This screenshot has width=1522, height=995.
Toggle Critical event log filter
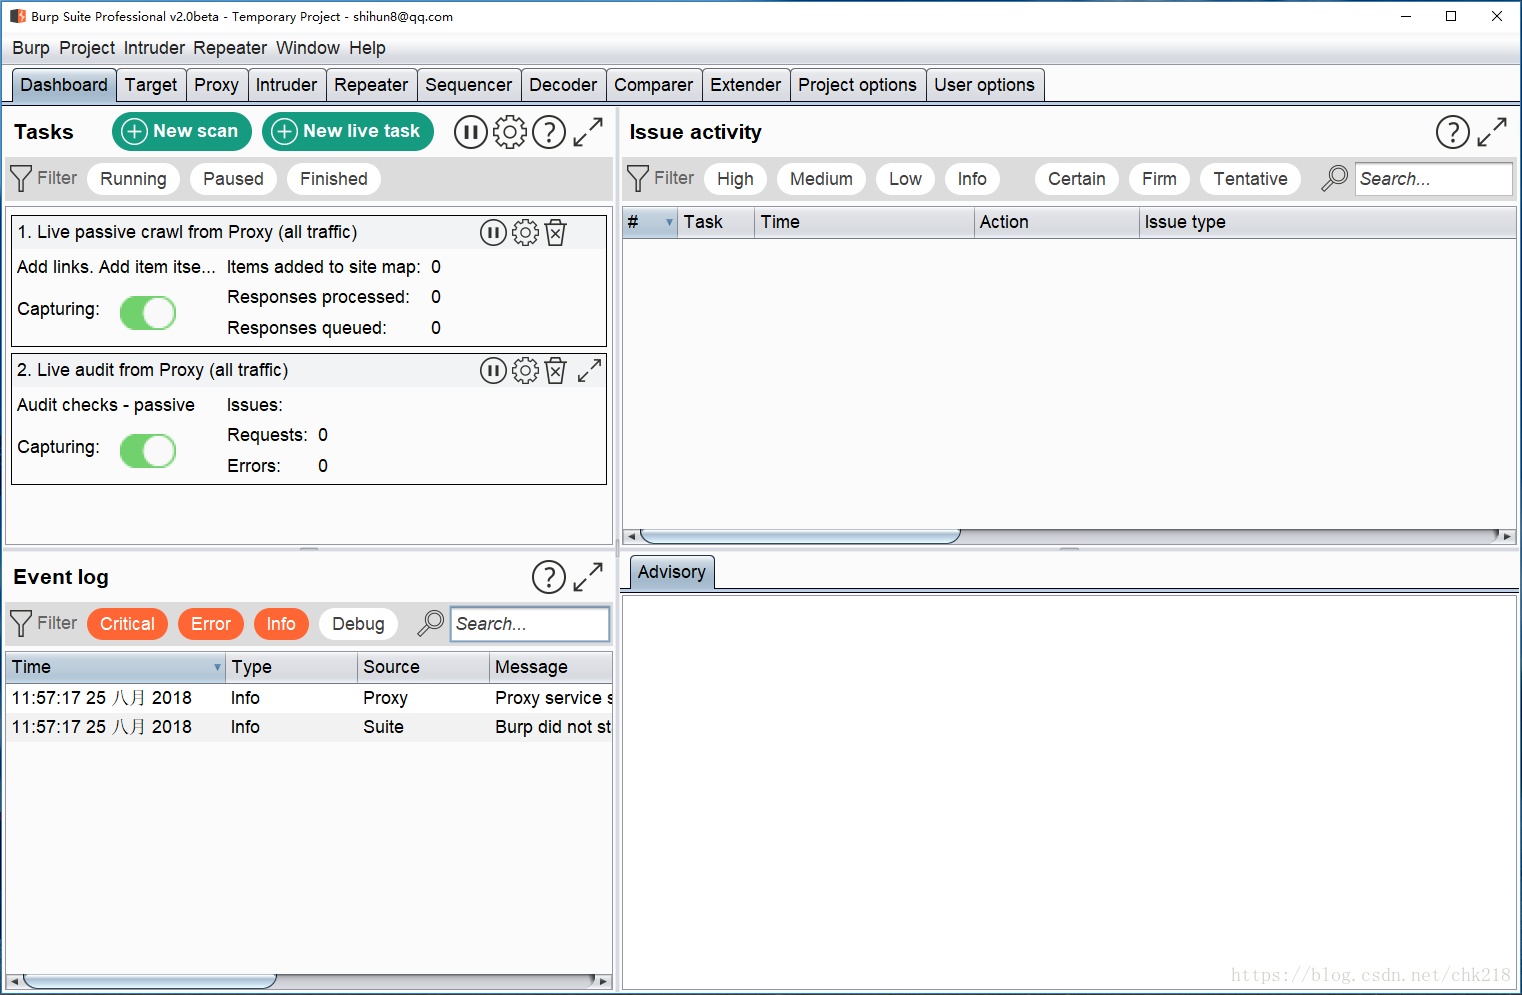point(127,624)
